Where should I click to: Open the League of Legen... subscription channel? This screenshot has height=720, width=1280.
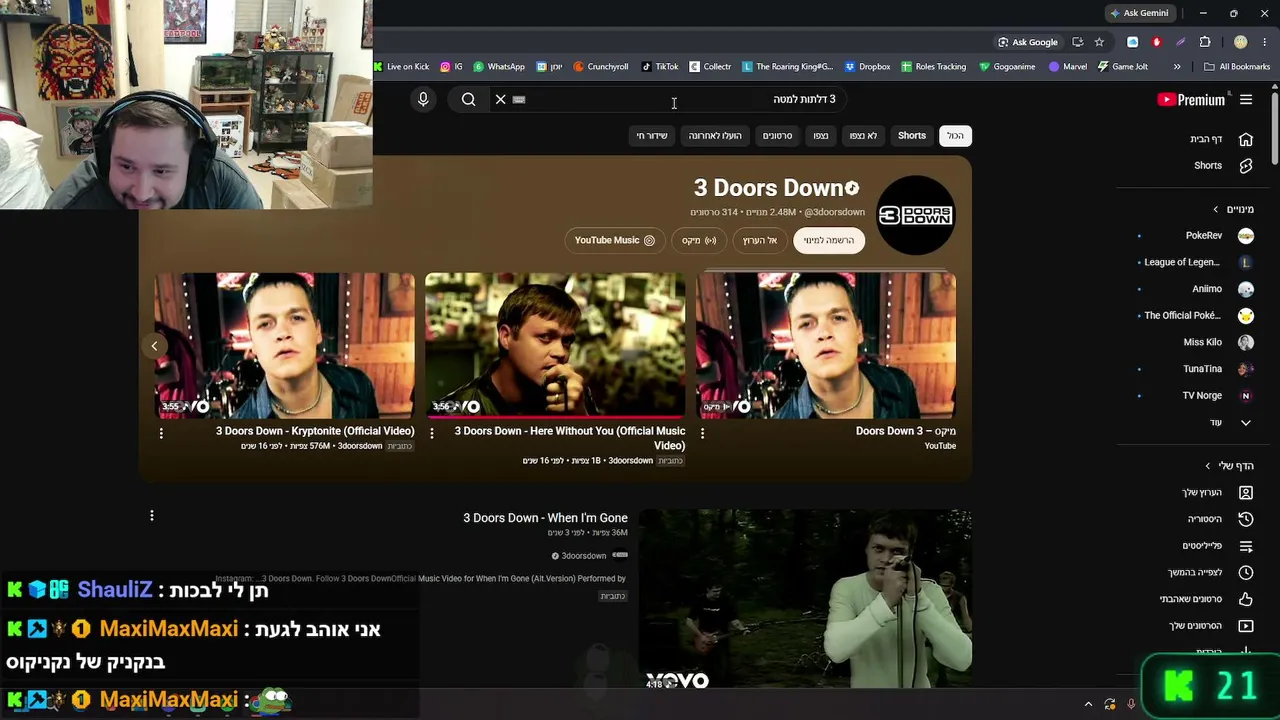coord(1196,262)
